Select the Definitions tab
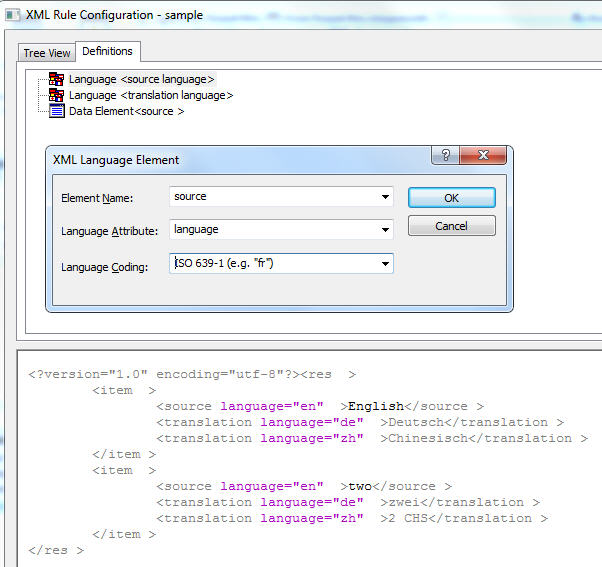This screenshot has height=567, width=602. (x=107, y=51)
